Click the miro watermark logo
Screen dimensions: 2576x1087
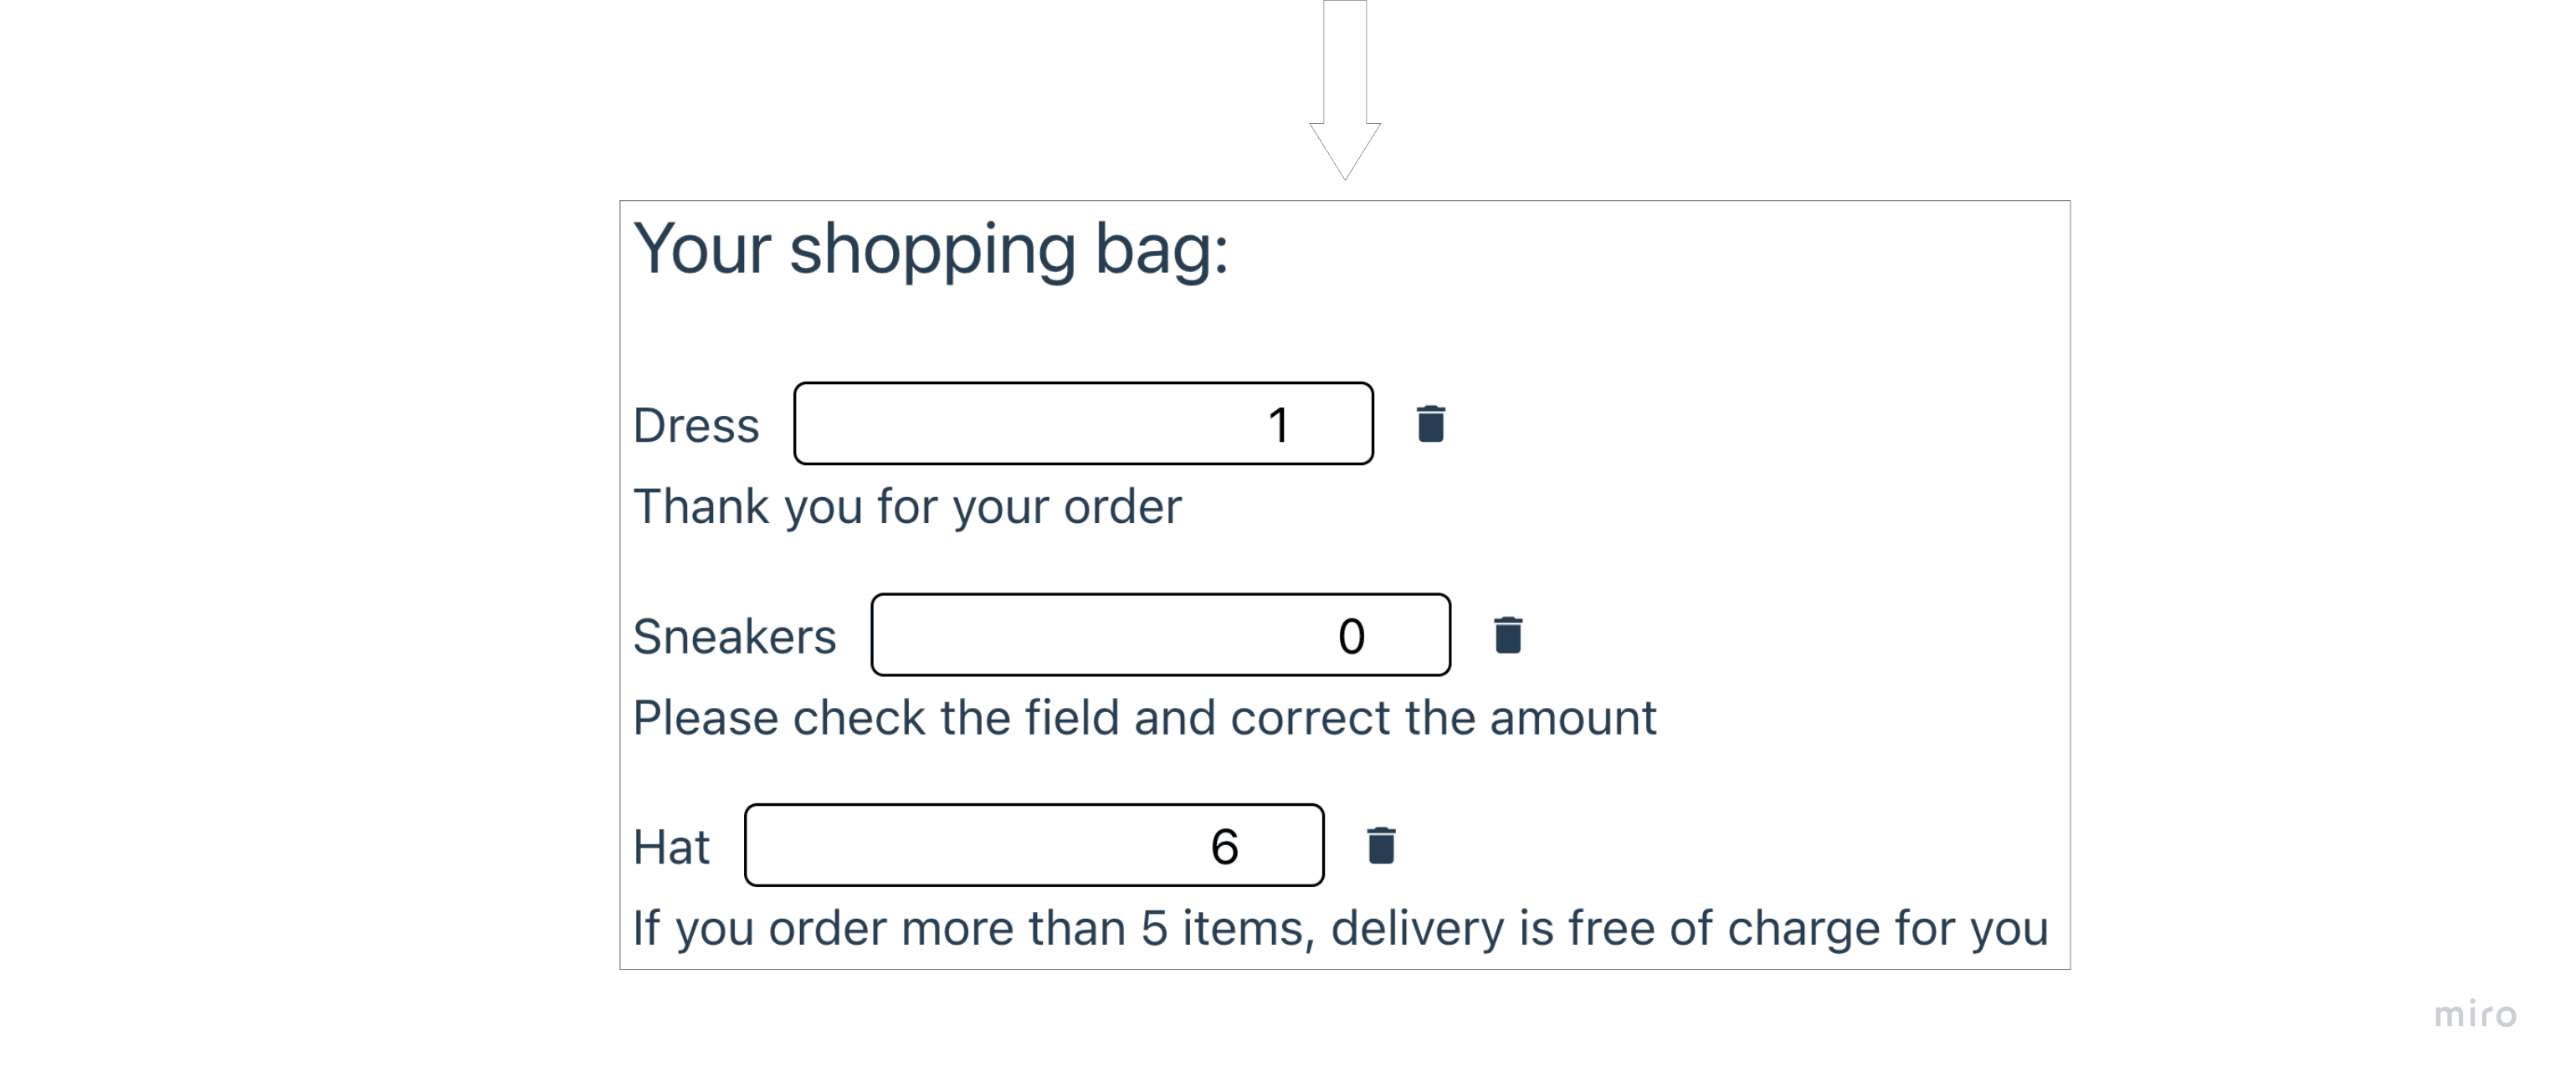[2475, 1014]
